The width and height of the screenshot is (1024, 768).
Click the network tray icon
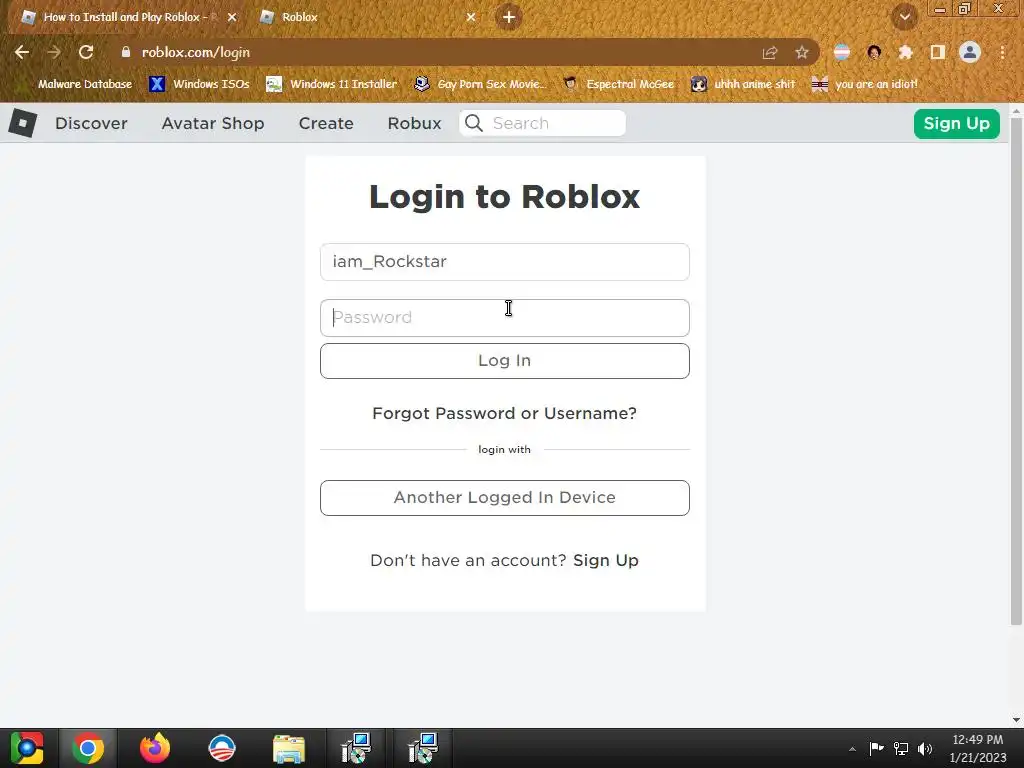coord(901,749)
